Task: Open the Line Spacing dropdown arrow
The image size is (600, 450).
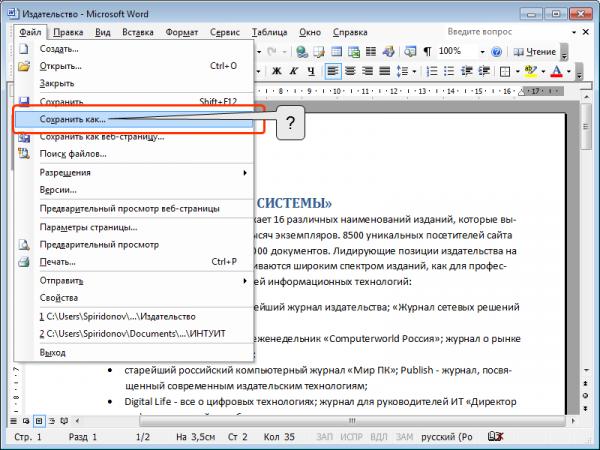Action: [414, 72]
